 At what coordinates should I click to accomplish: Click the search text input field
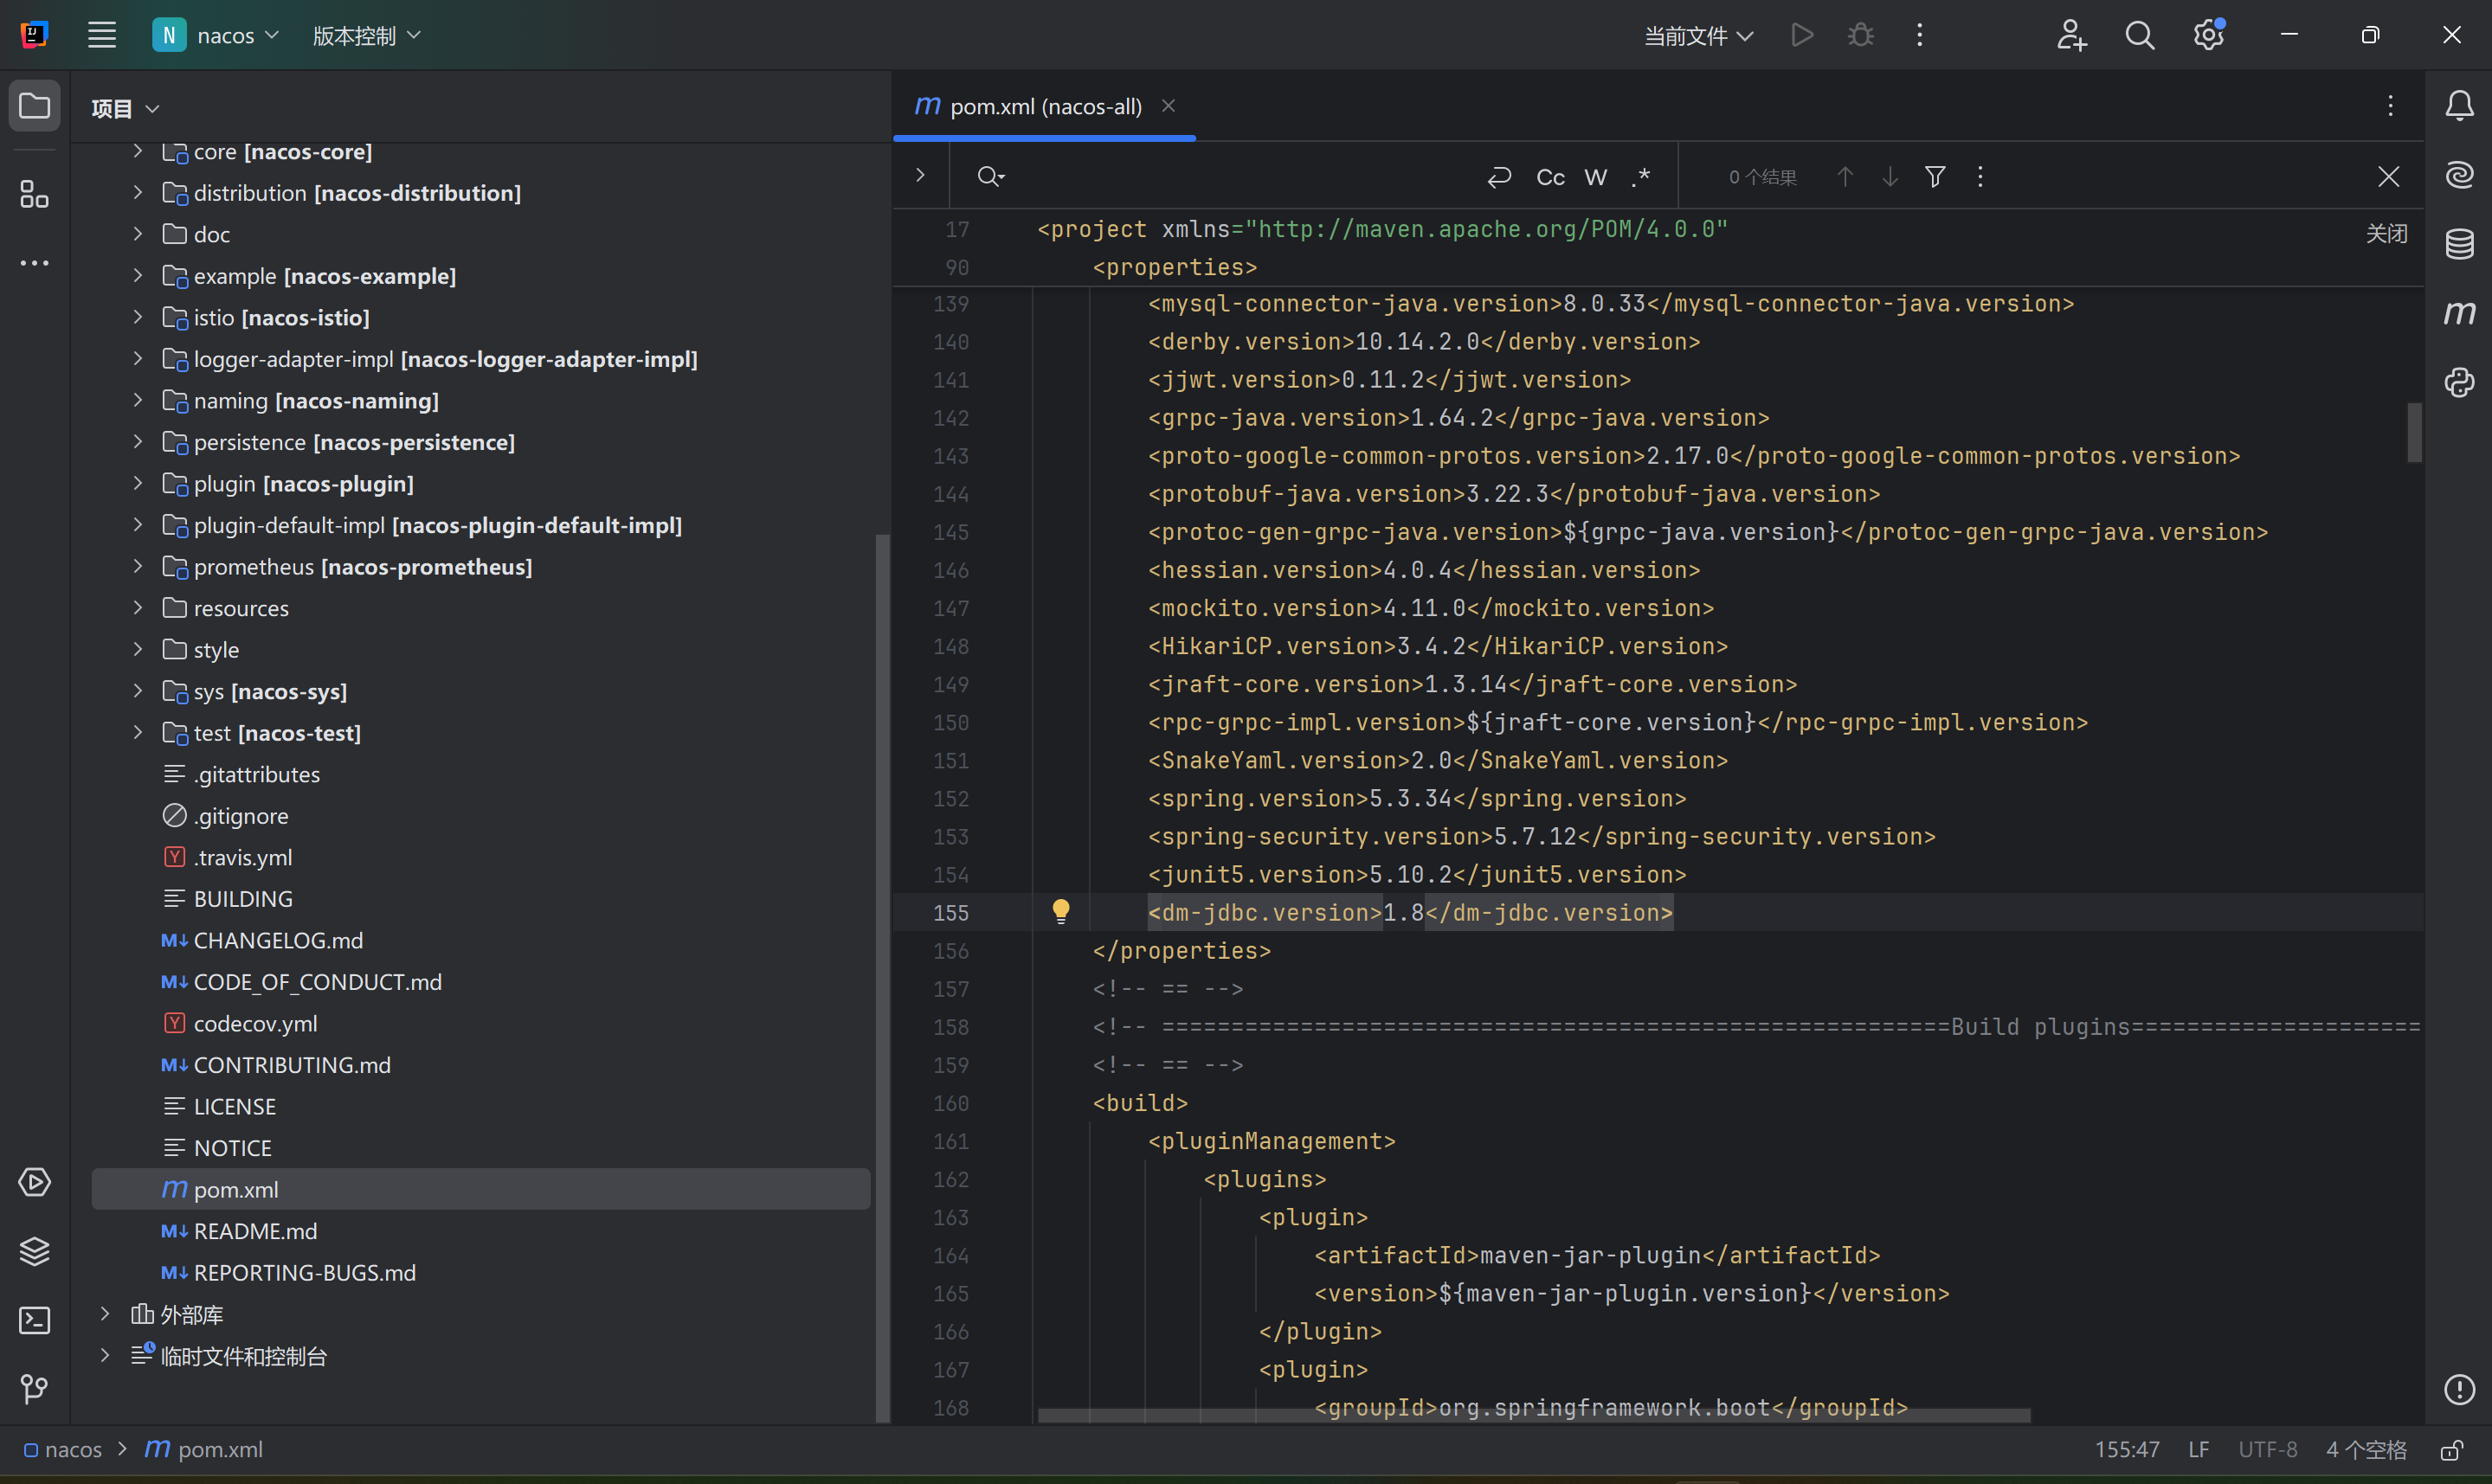click(1230, 177)
